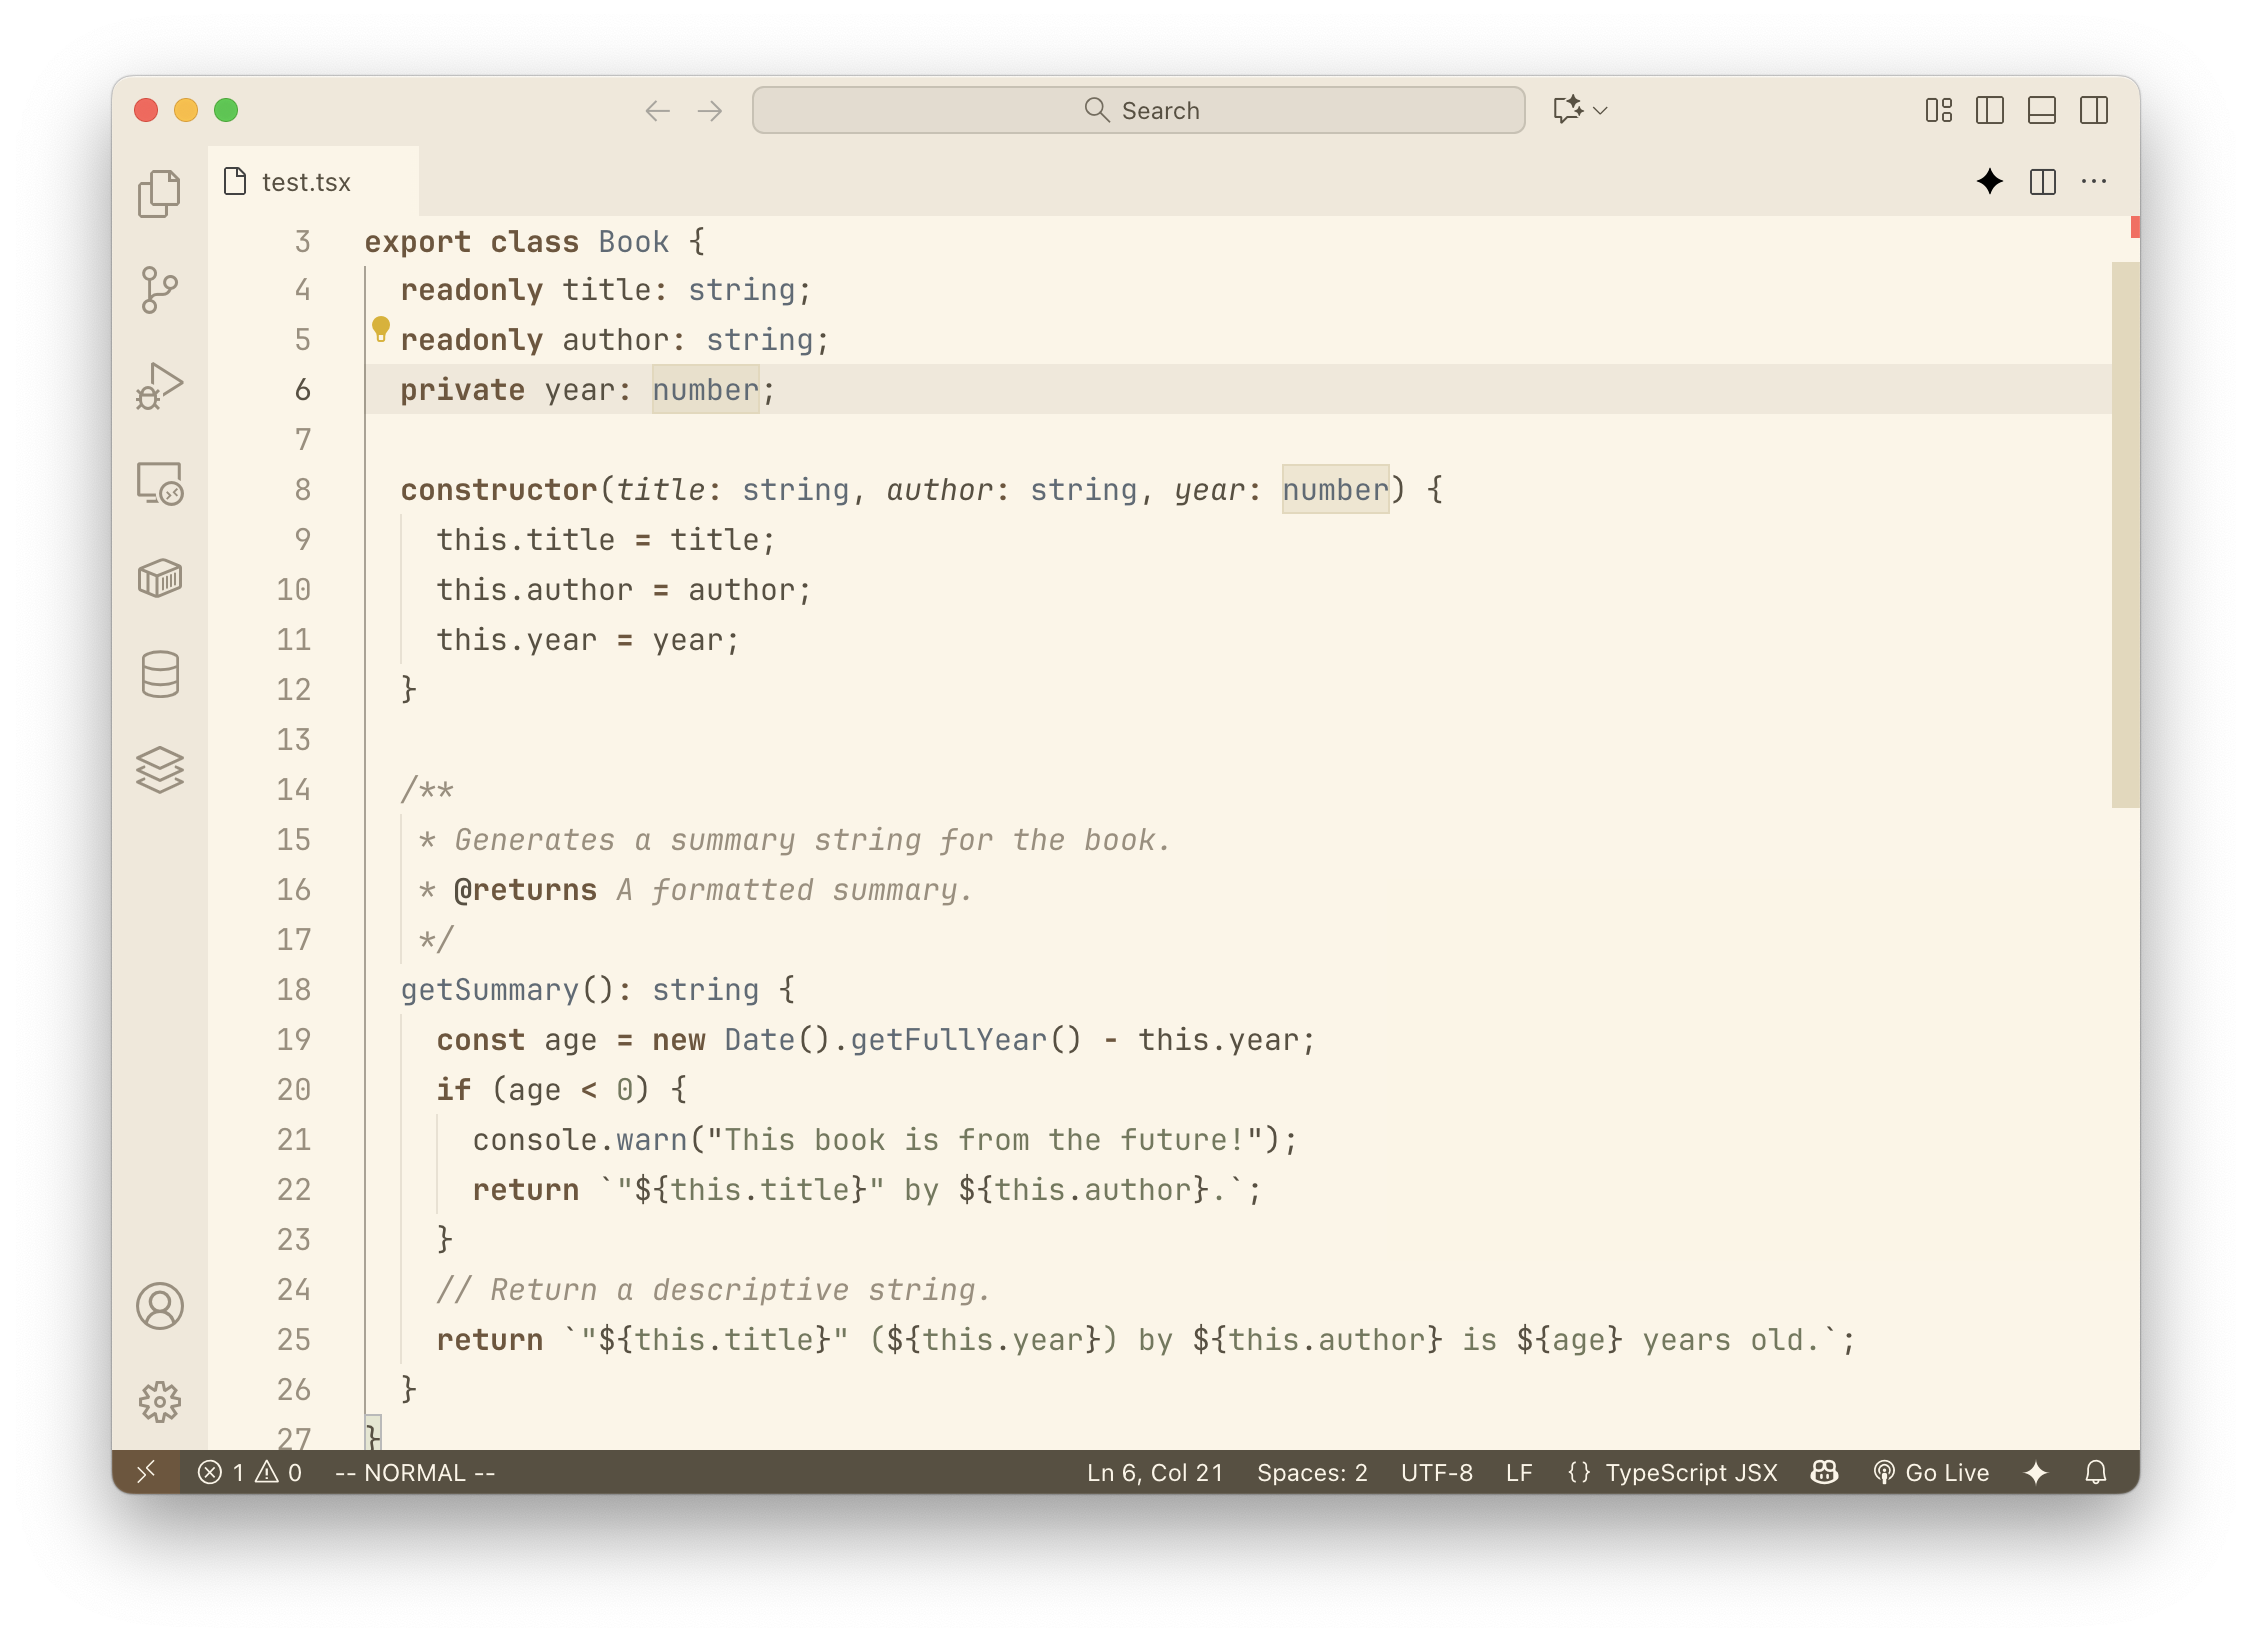This screenshot has height=1642, width=2252.
Task: Click the Book class name
Action: (x=634, y=241)
